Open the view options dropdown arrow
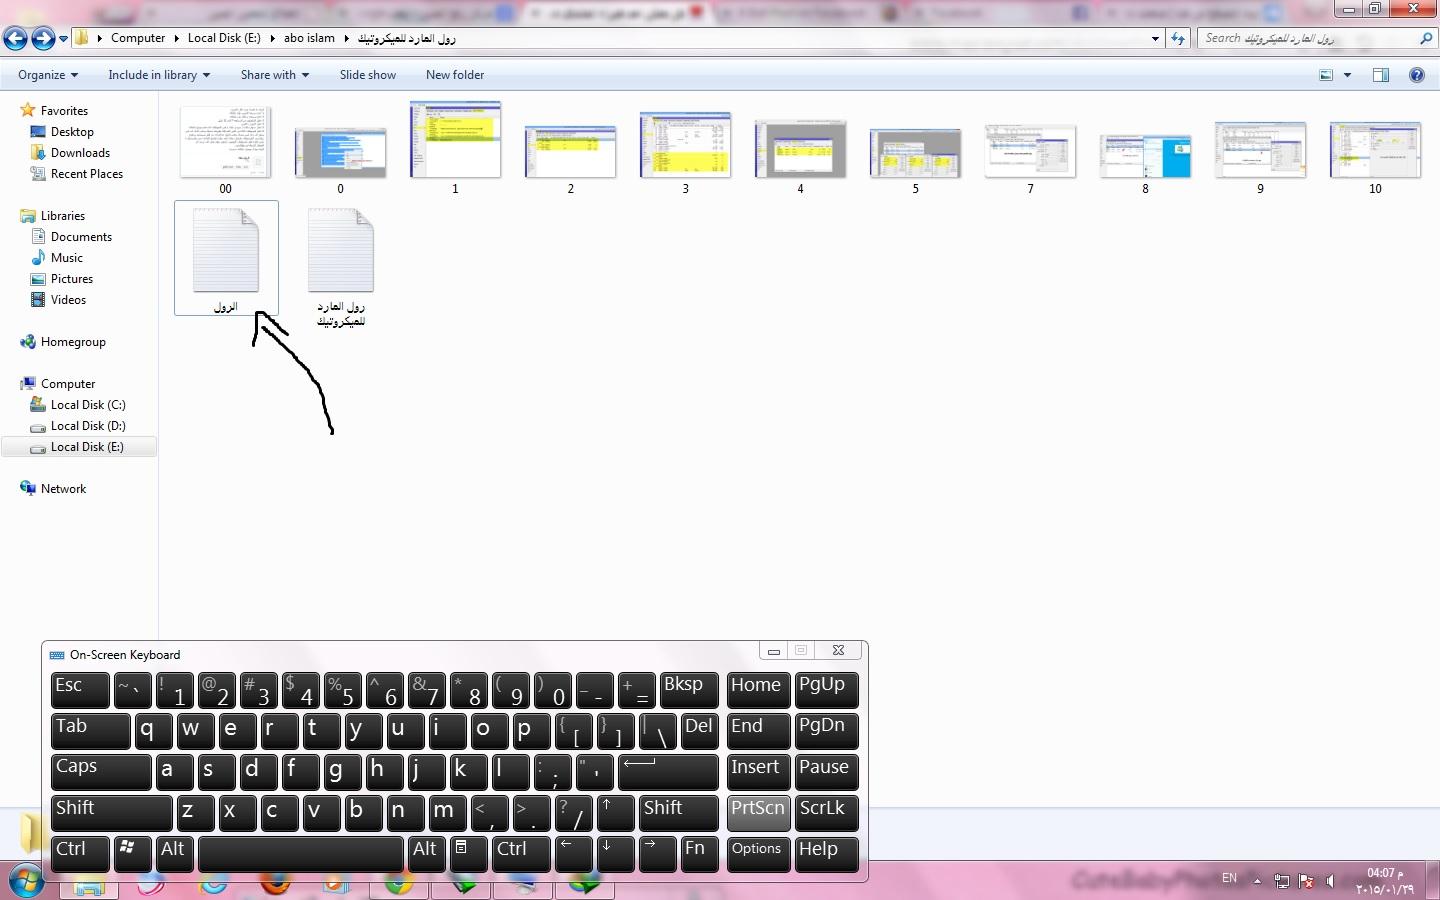The image size is (1440, 900). (1347, 75)
